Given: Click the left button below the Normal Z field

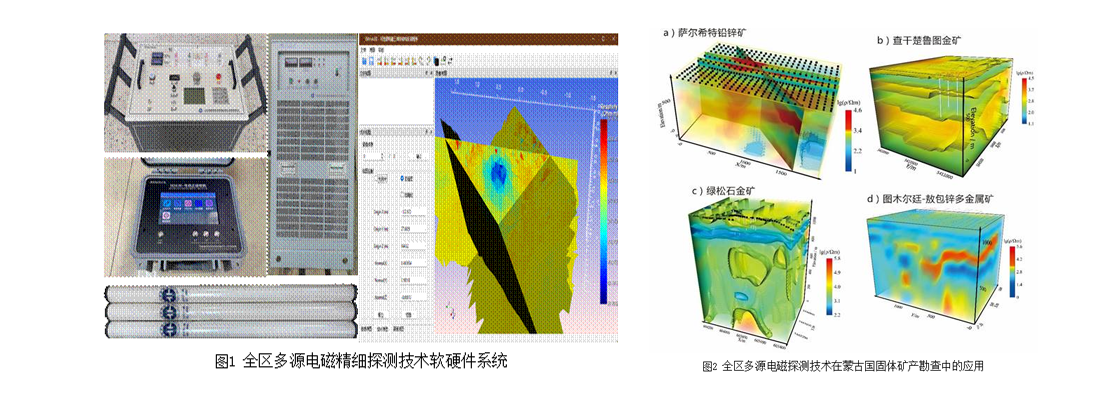Looking at the screenshot, I should [381, 313].
